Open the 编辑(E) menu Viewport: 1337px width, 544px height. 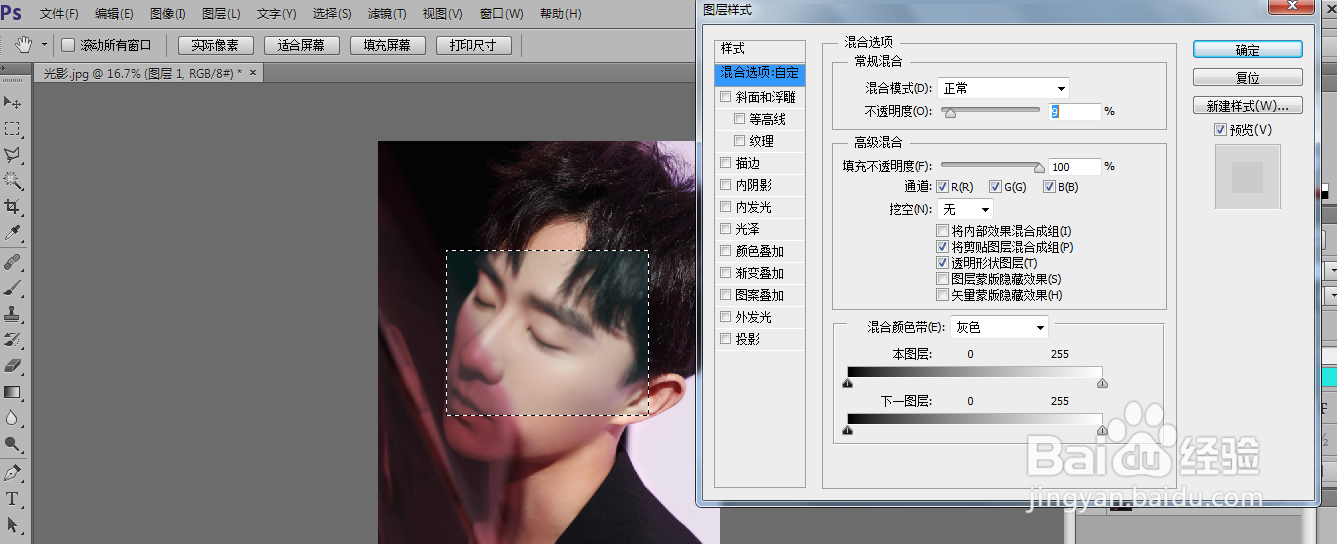(114, 14)
